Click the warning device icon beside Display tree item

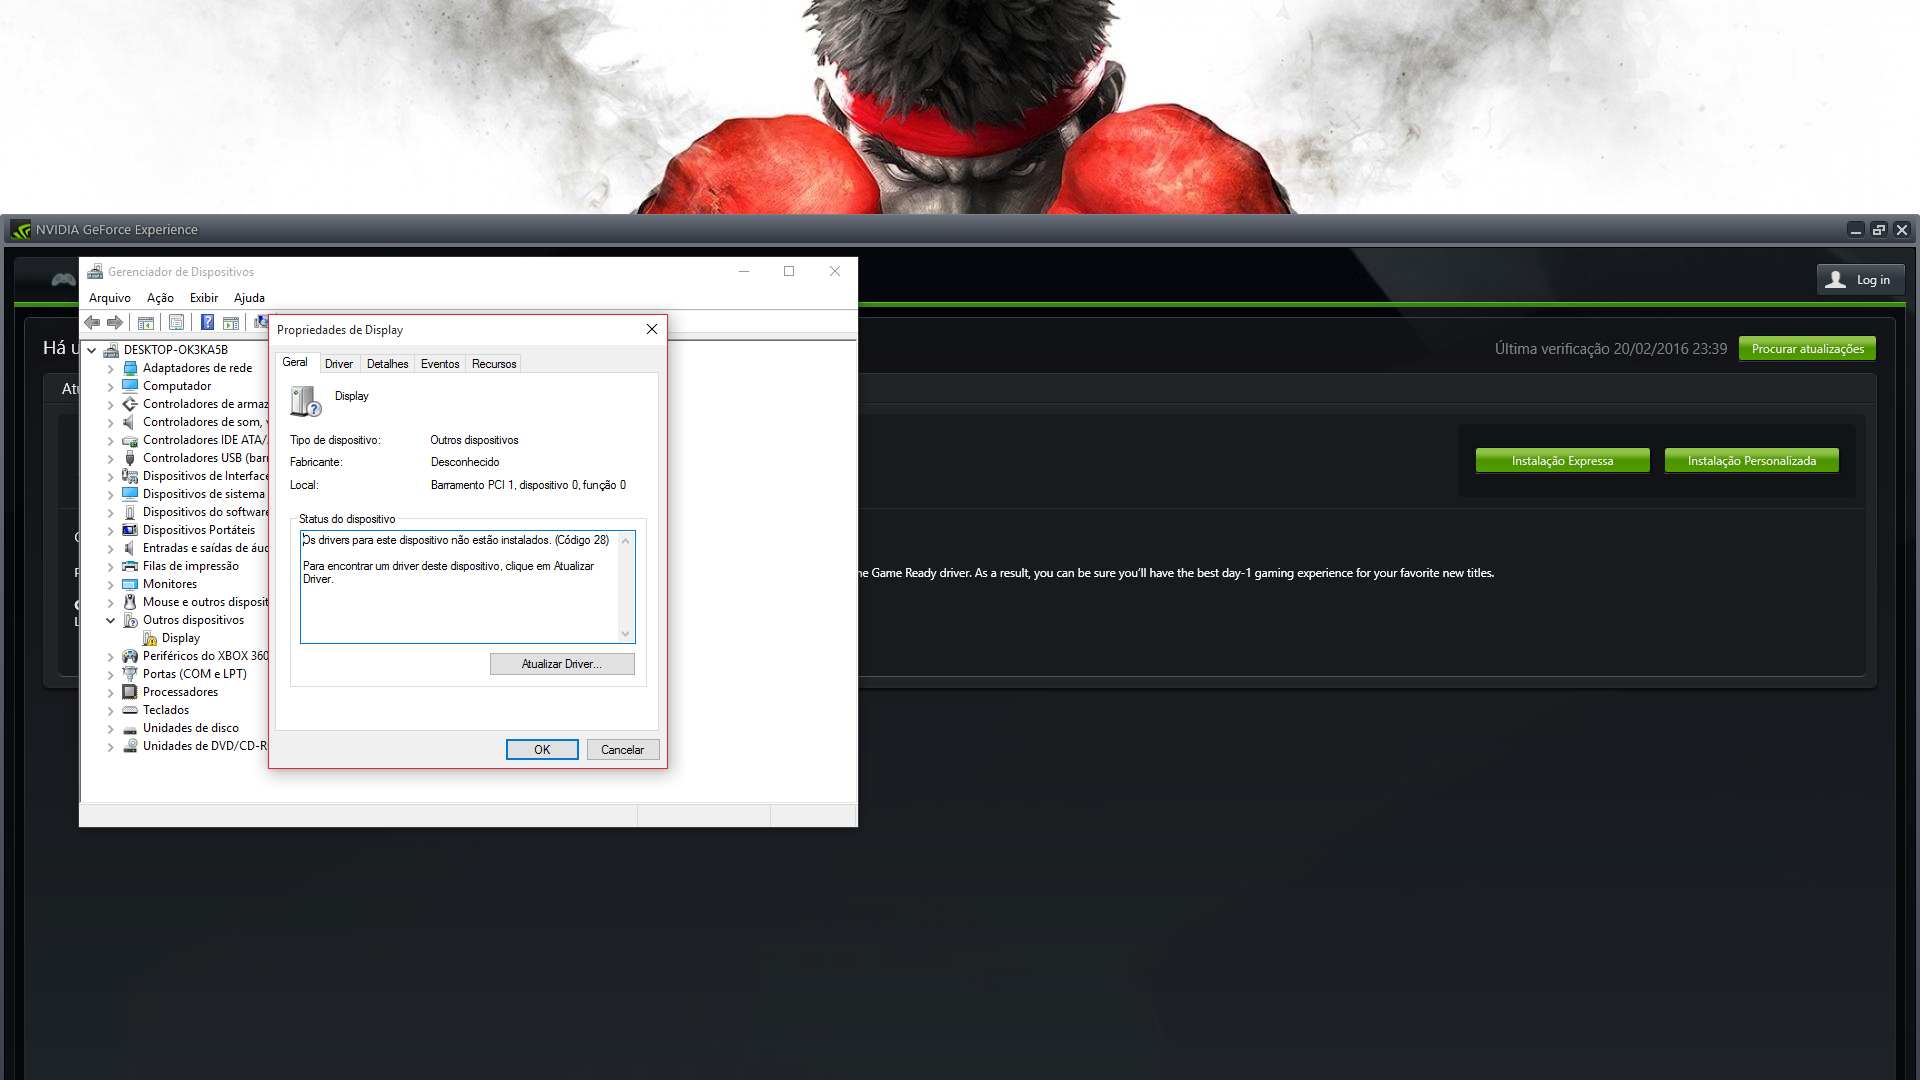[x=150, y=638]
